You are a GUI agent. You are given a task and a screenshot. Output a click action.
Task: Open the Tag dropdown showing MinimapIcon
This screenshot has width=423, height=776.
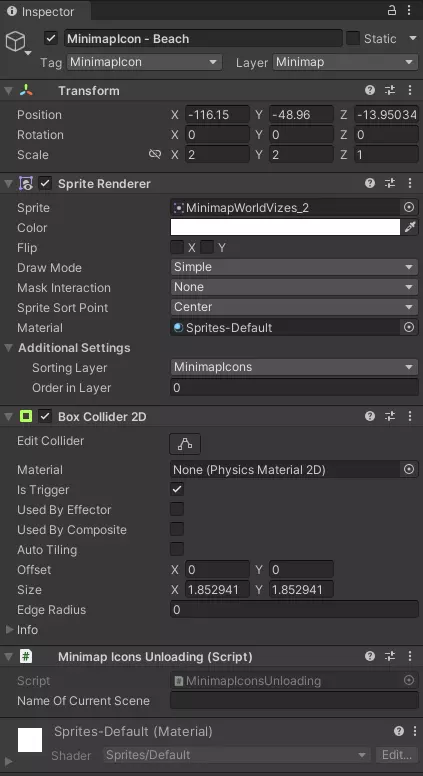(x=144, y=62)
